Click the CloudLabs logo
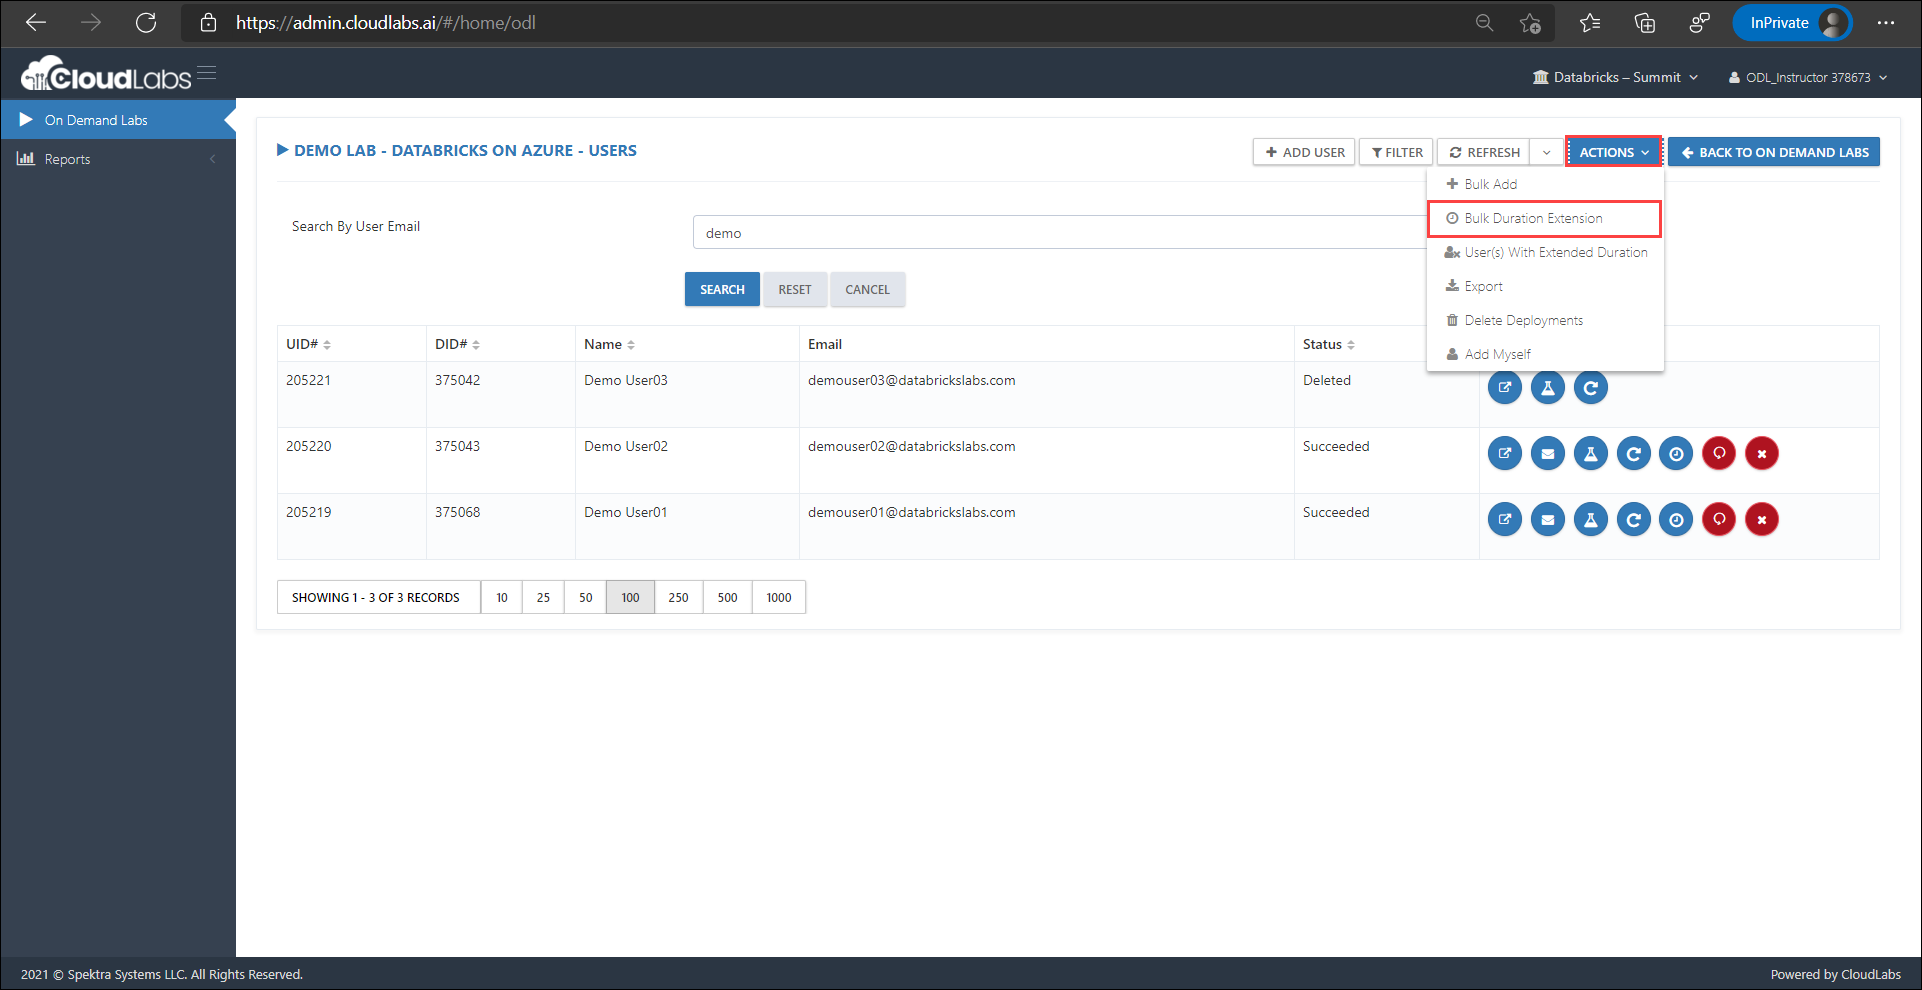The width and height of the screenshot is (1922, 990). coord(106,75)
